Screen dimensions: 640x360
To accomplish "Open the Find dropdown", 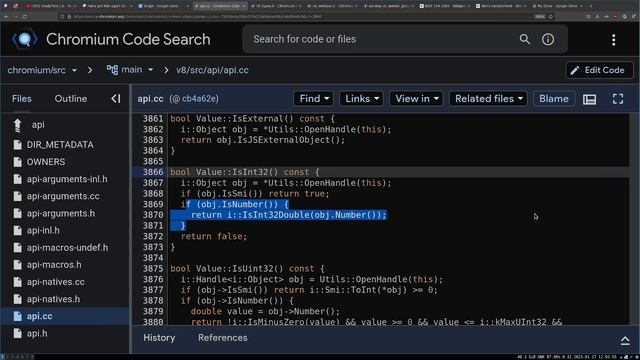I will pos(313,99).
